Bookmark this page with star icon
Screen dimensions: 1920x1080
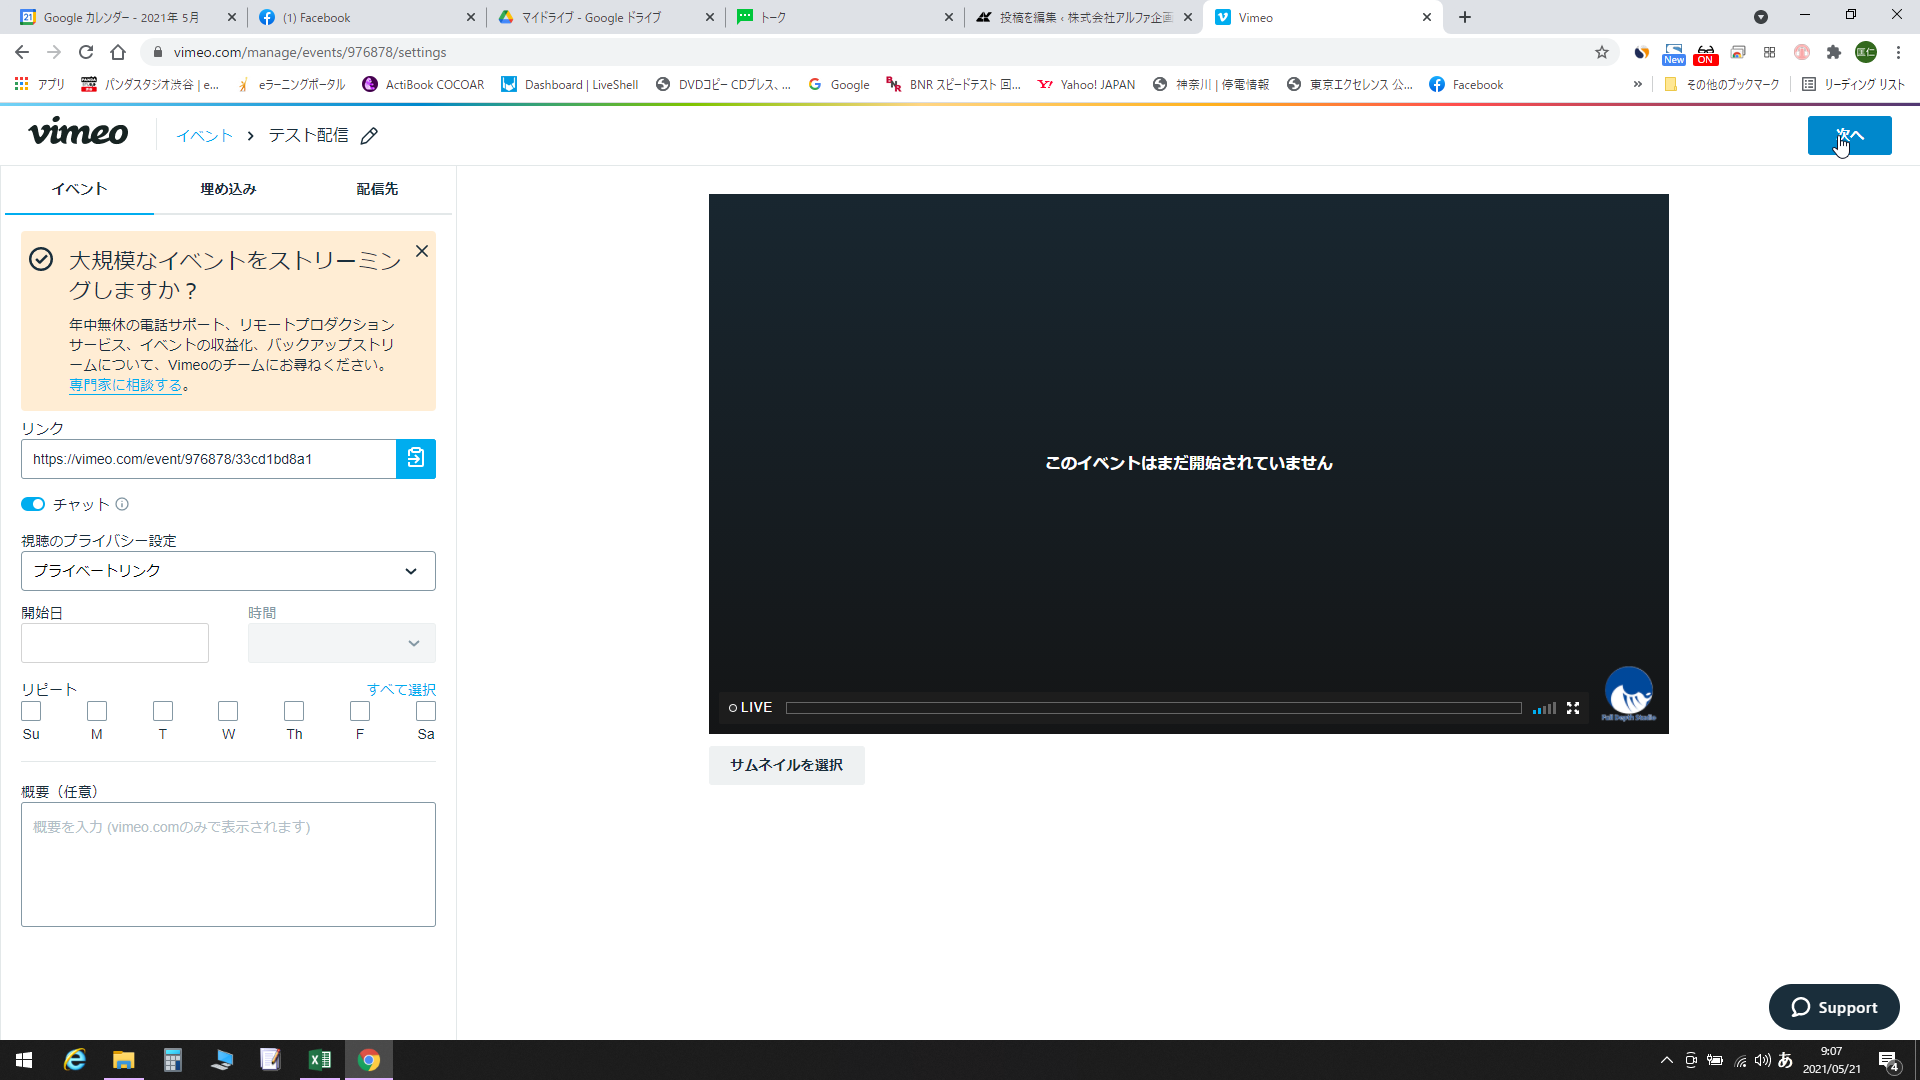[1602, 52]
